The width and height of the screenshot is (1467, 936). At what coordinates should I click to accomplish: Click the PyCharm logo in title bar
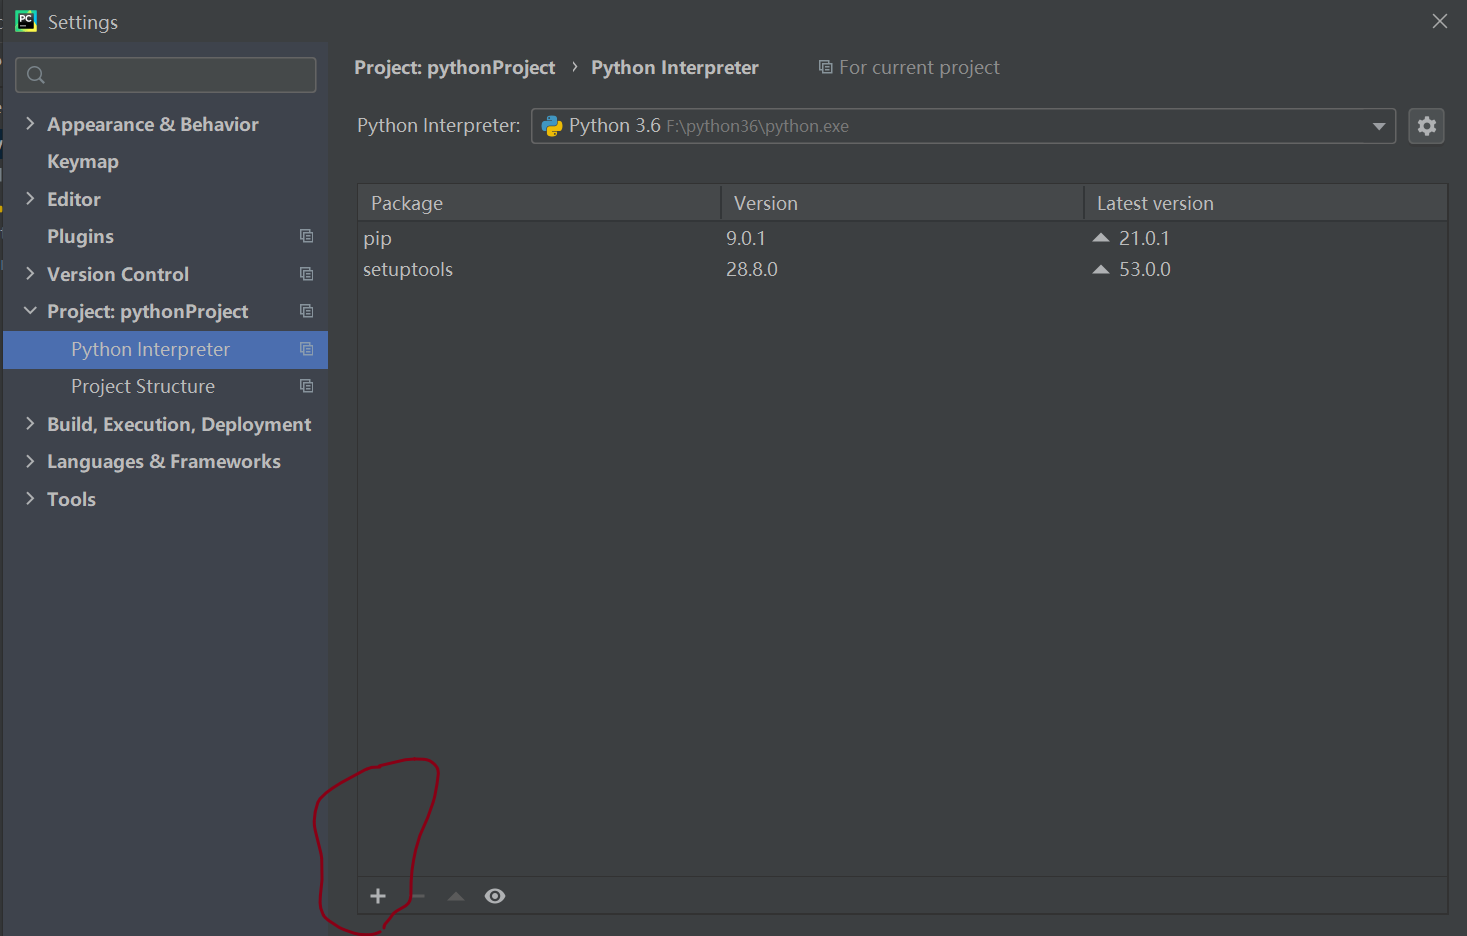point(25,21)
